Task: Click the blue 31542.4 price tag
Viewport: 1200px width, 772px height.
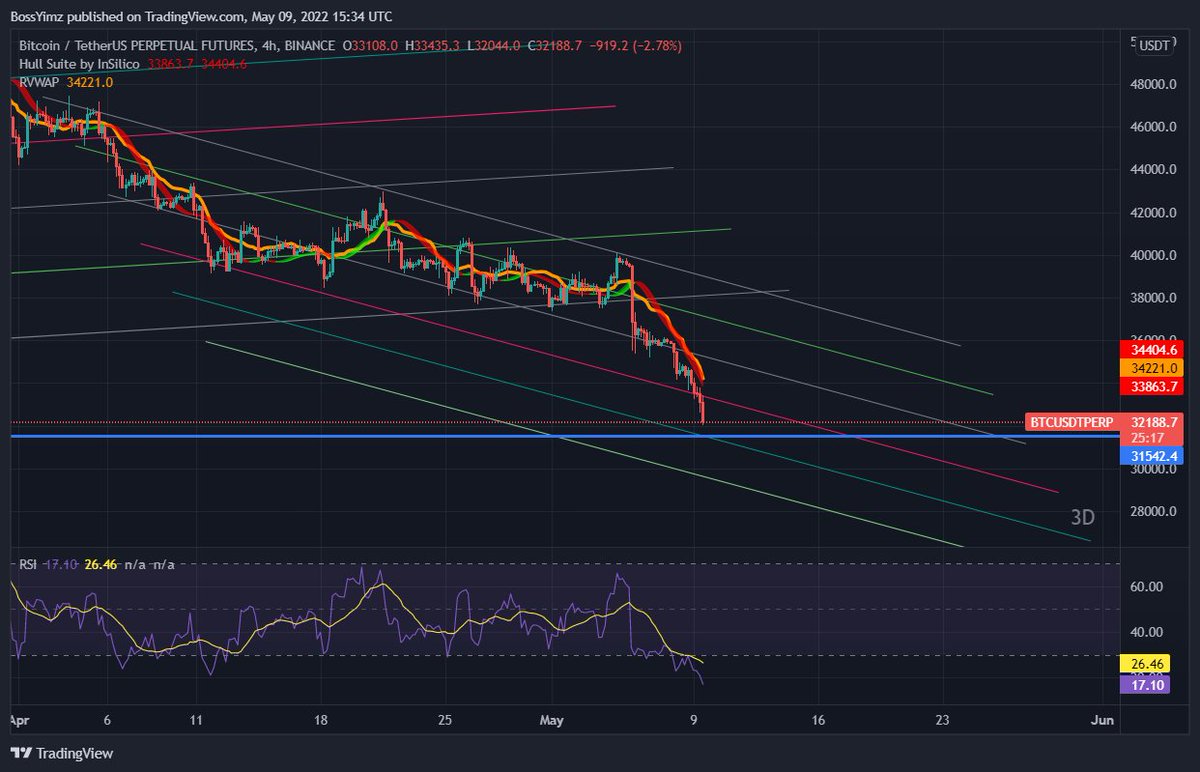Action: coord(1153,455)
